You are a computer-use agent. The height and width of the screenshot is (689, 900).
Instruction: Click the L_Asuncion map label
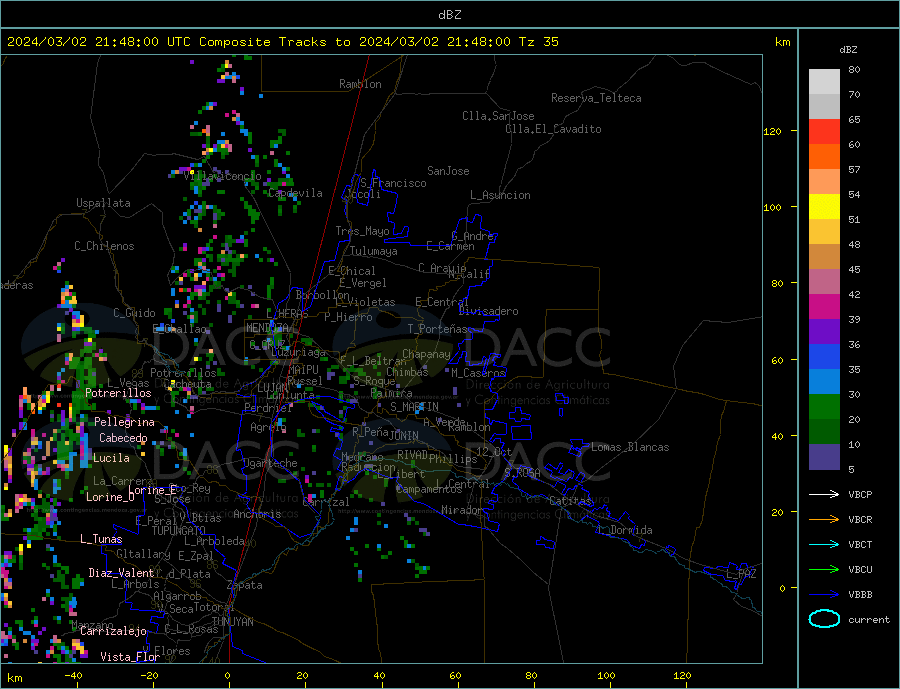pos(500,195)
